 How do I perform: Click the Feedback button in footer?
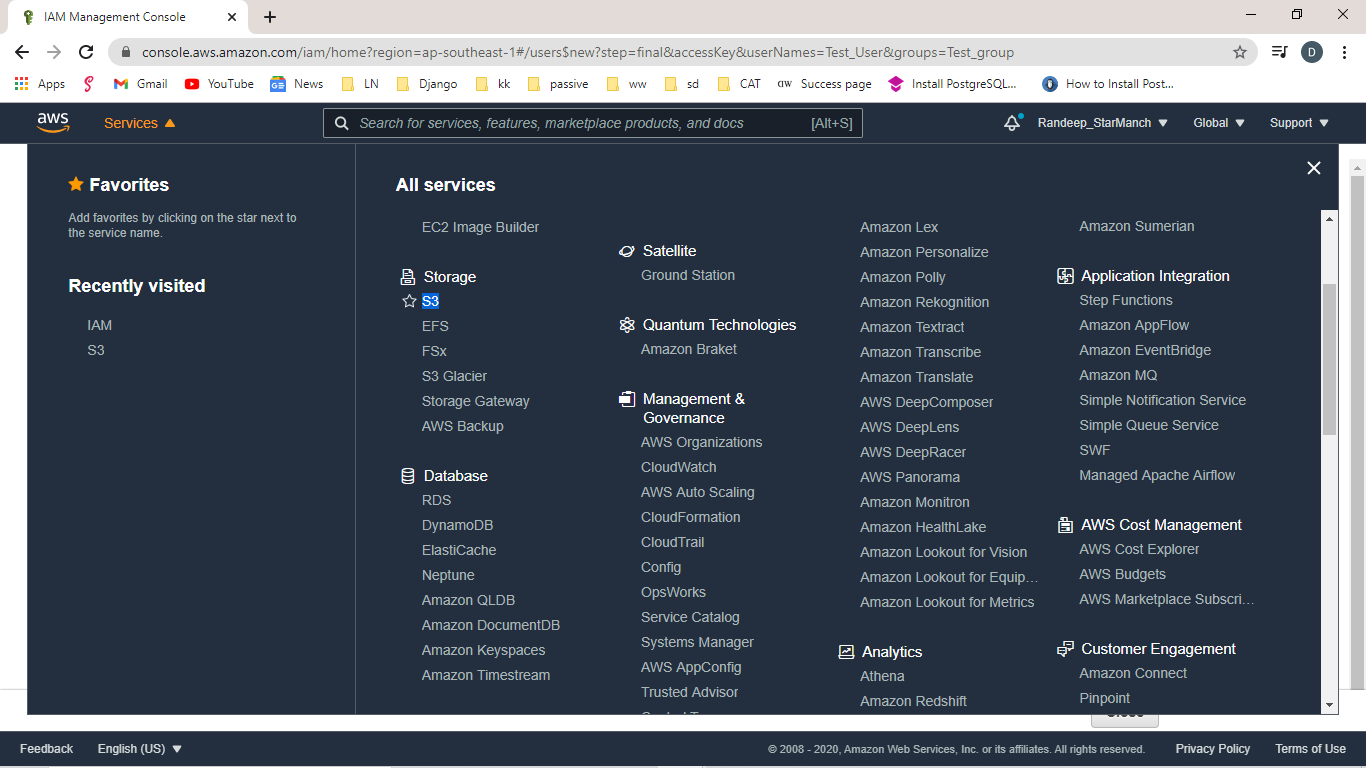(46, 749)
